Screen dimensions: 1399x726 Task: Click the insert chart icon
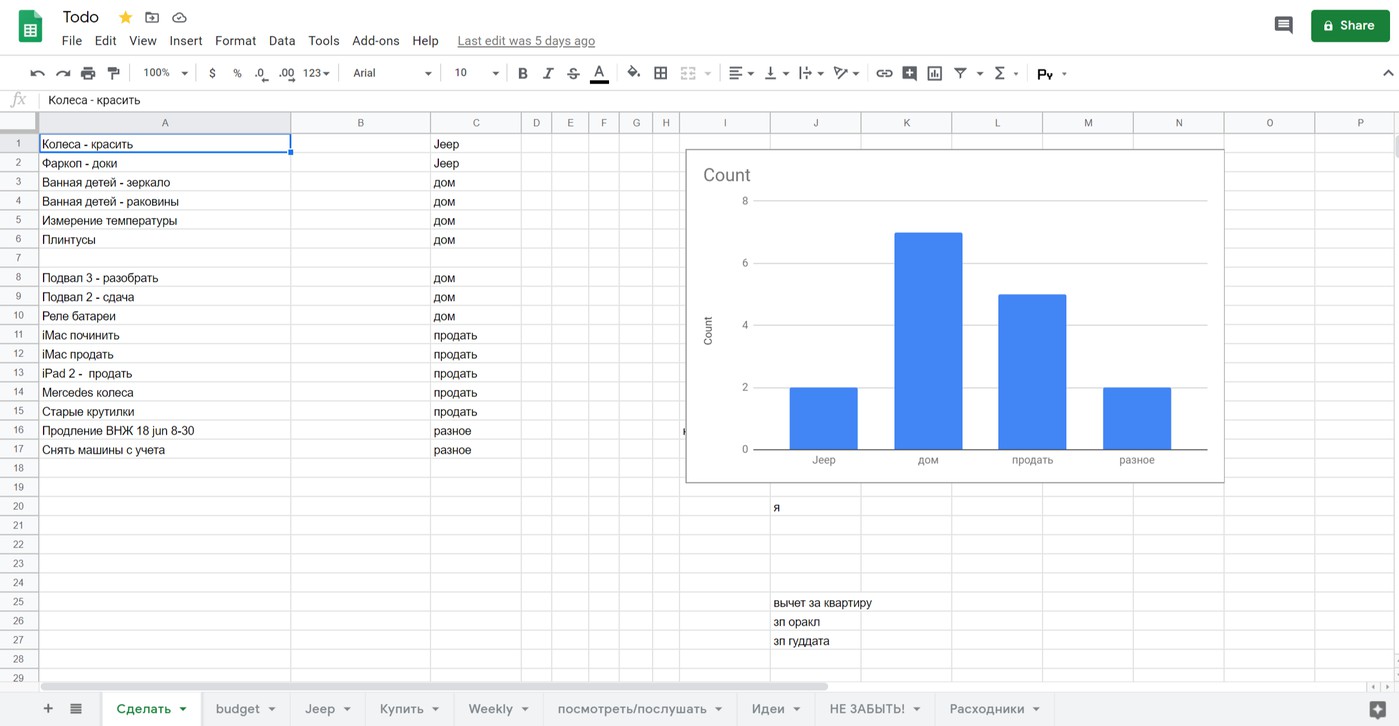click(x=934, y=73)
